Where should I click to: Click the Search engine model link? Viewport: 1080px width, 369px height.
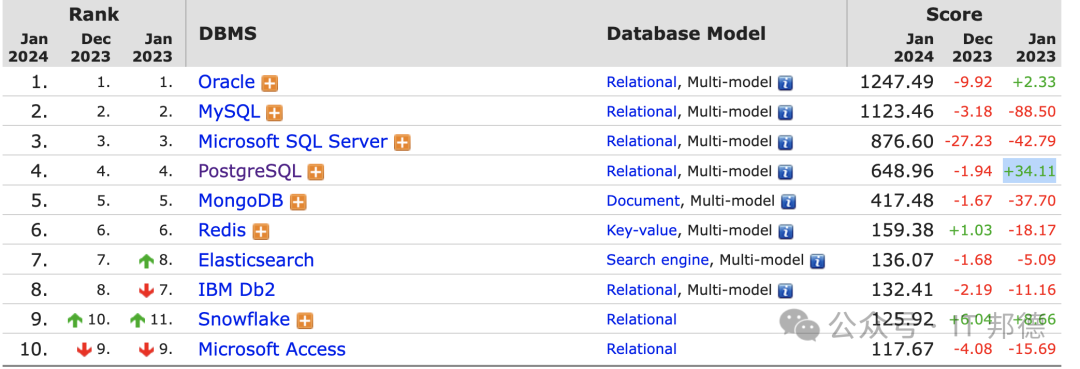click(x=657, y=260)
